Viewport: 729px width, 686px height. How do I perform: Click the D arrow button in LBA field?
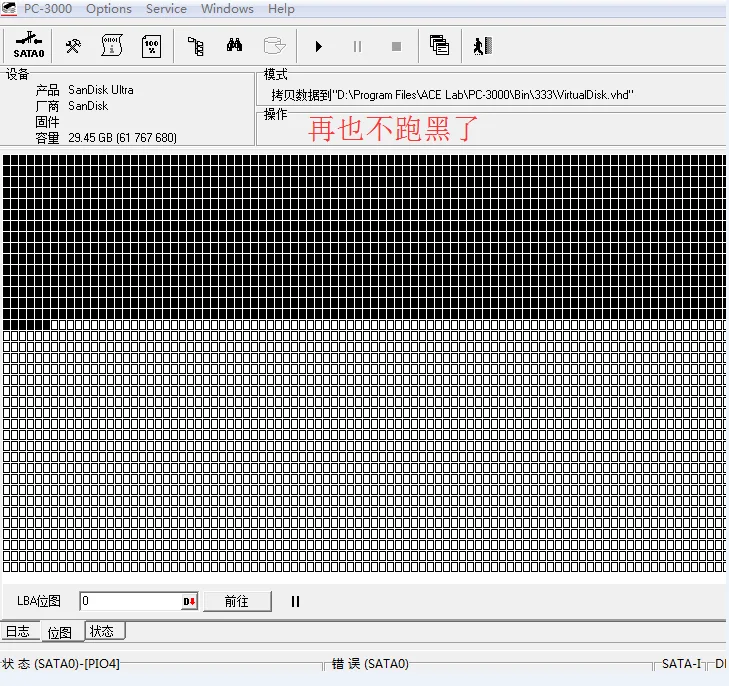coord(189,601)
